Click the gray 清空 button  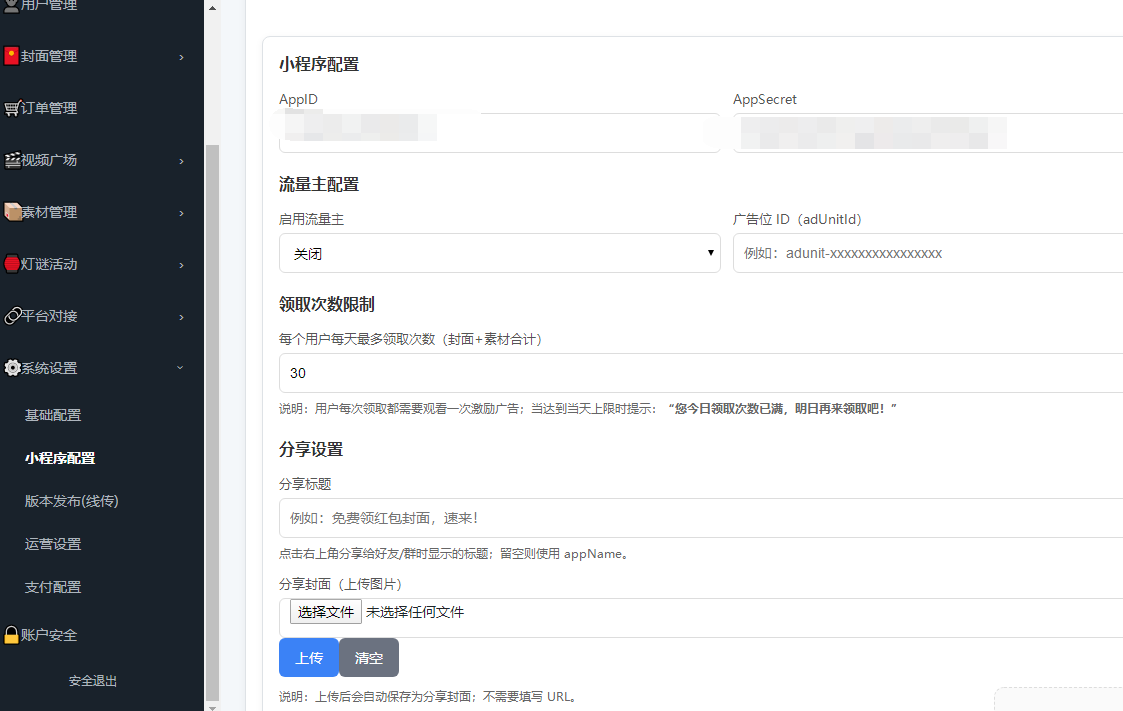369,658
